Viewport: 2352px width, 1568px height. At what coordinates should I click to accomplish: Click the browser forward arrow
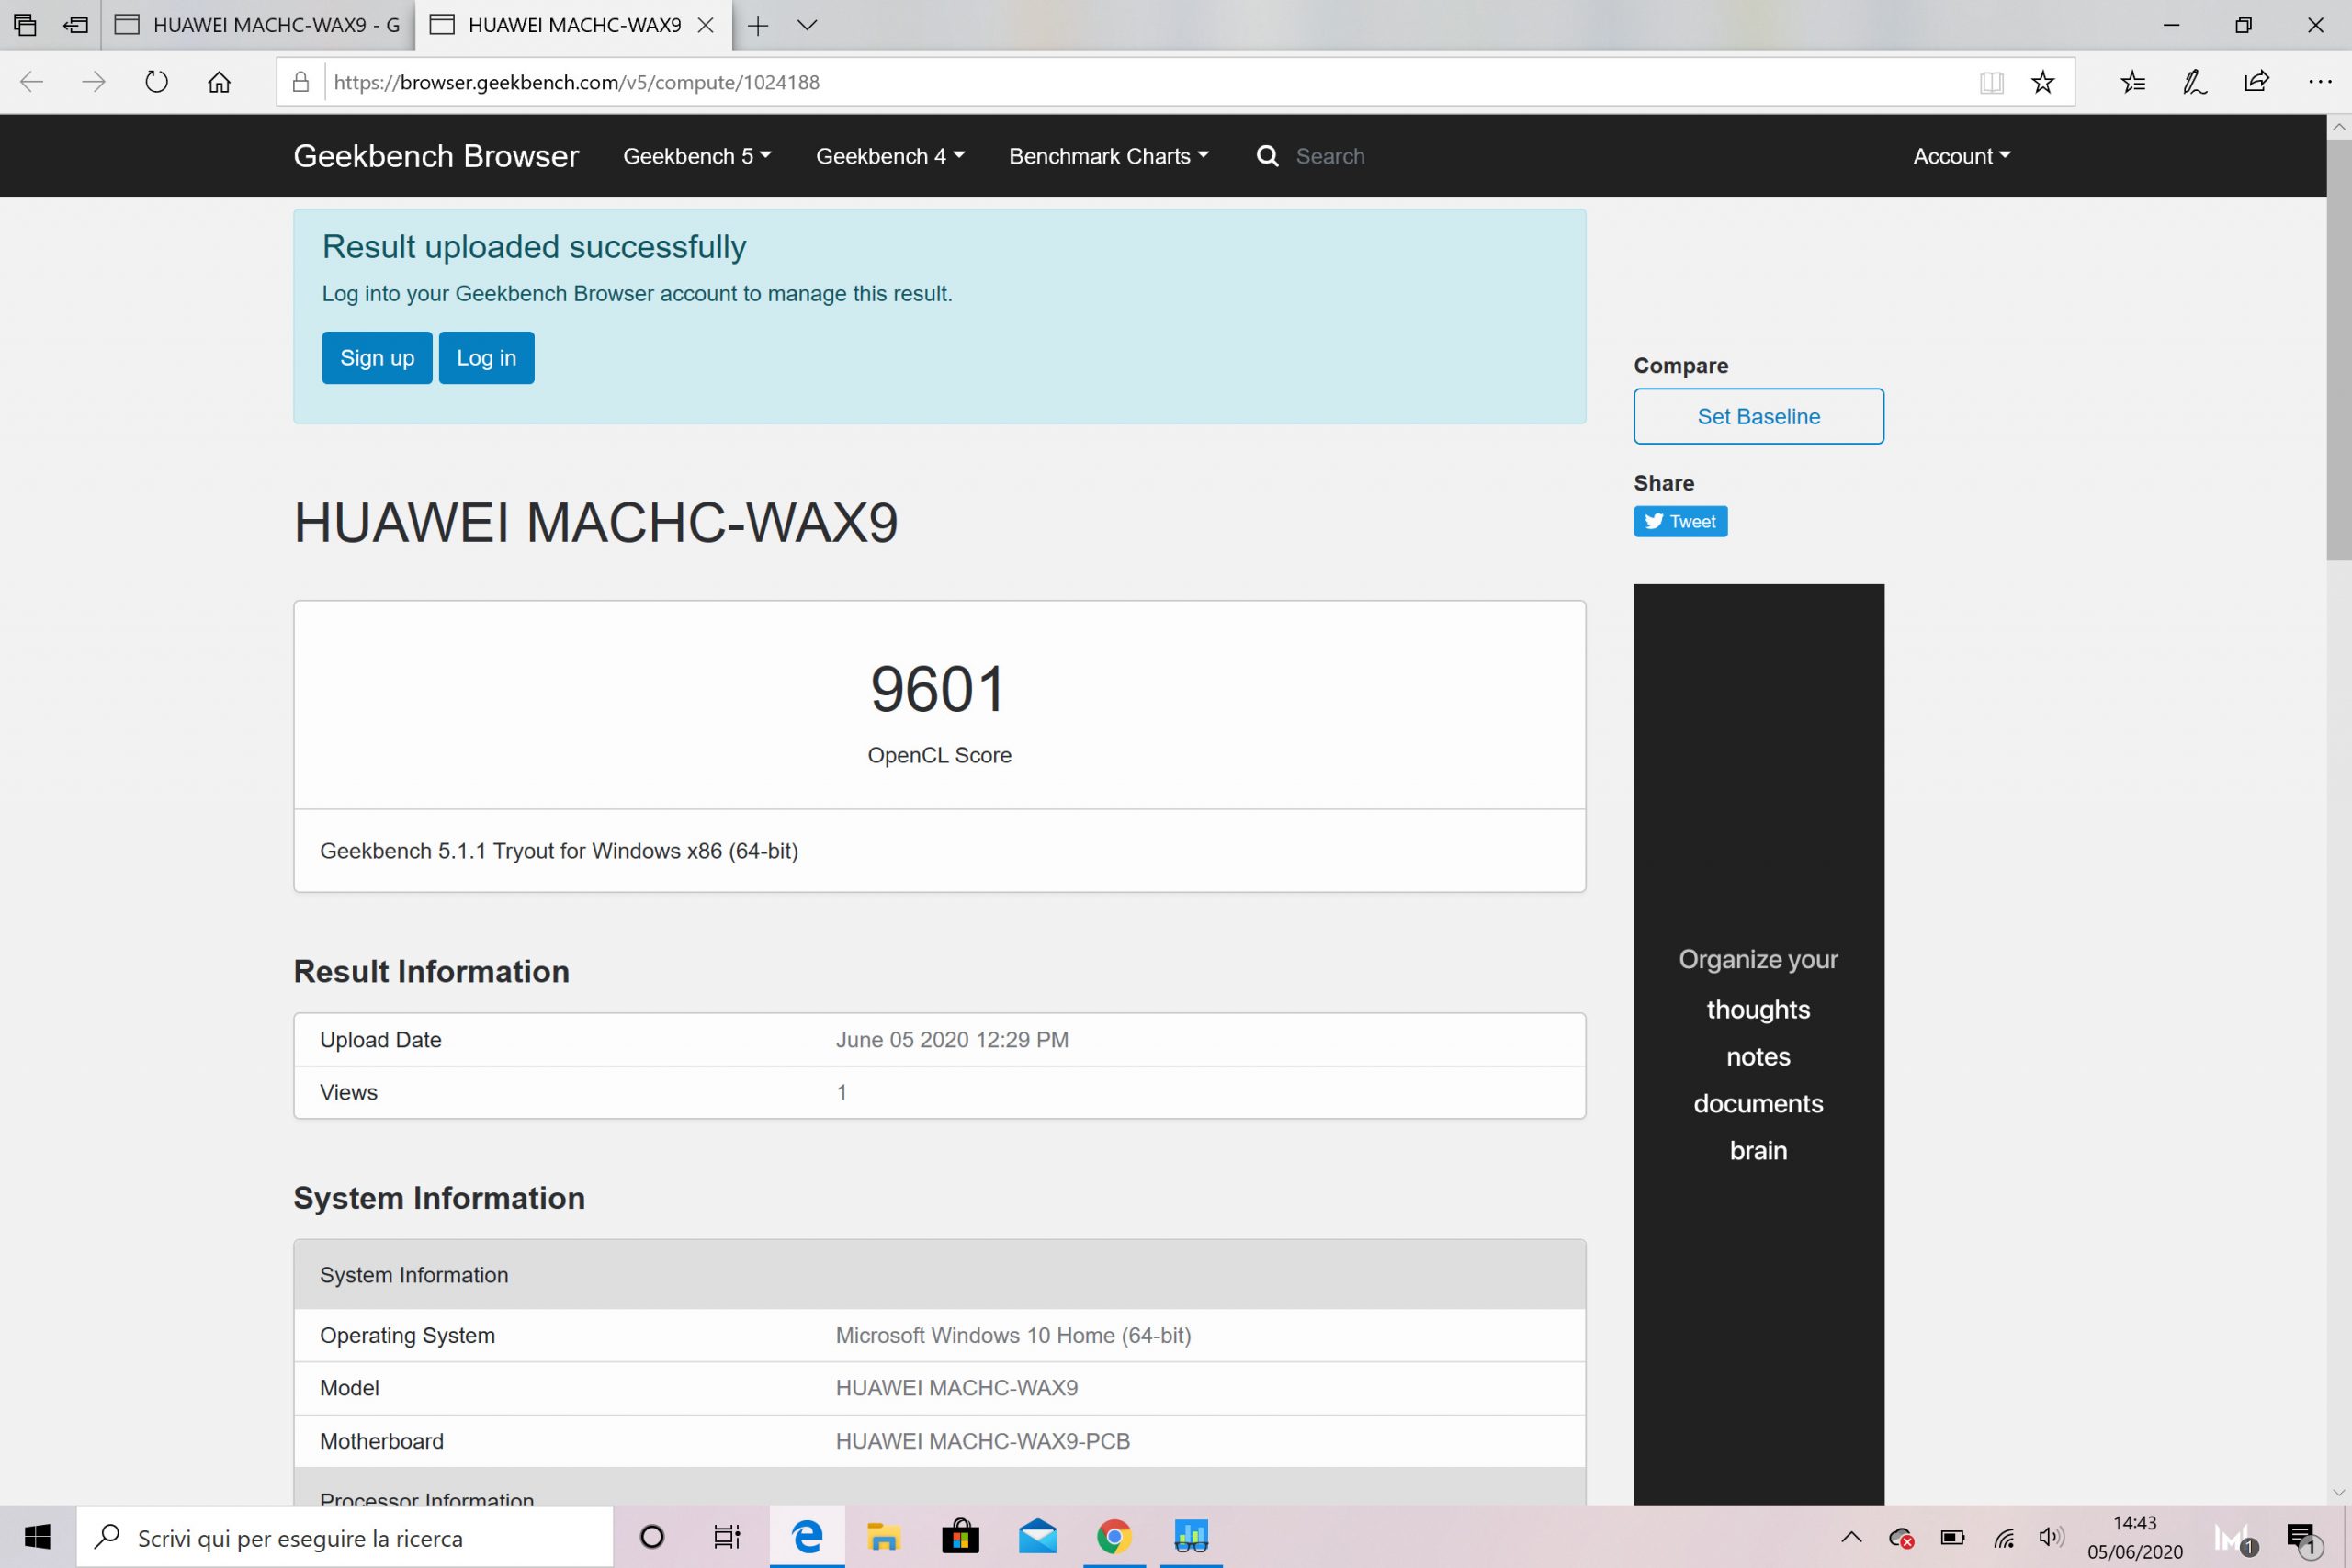(94, 82)
